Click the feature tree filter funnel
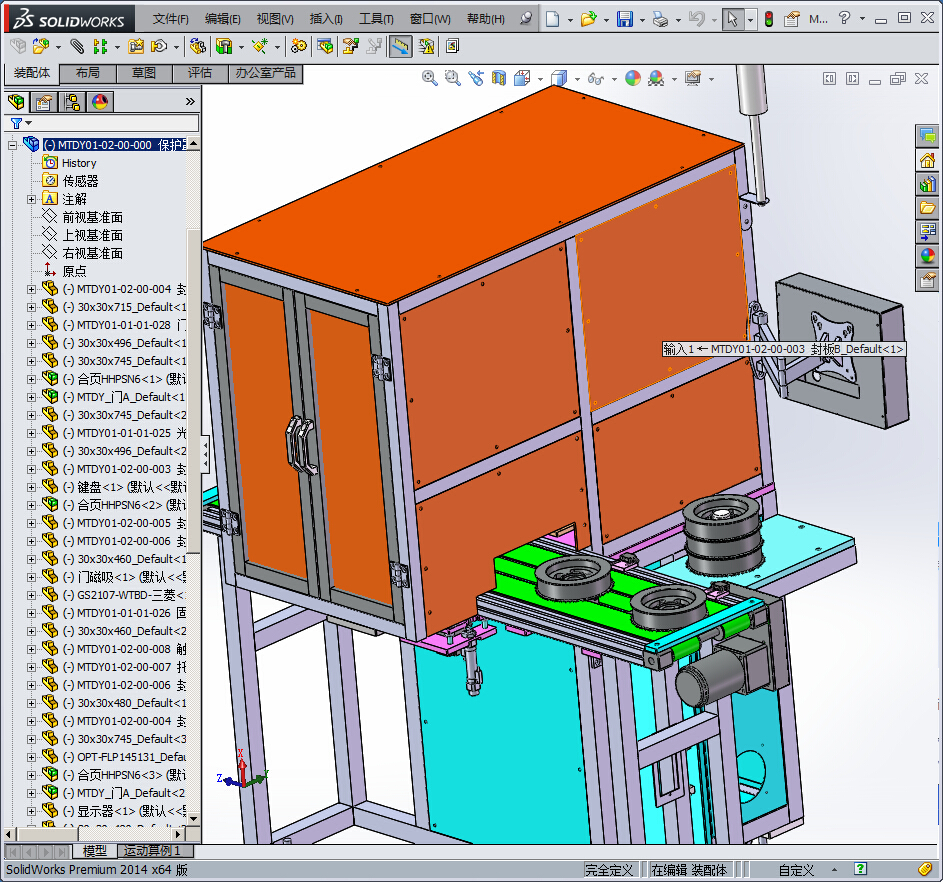Image resolution: width=943 pixels, height=882 pixels. click(16, 123)
